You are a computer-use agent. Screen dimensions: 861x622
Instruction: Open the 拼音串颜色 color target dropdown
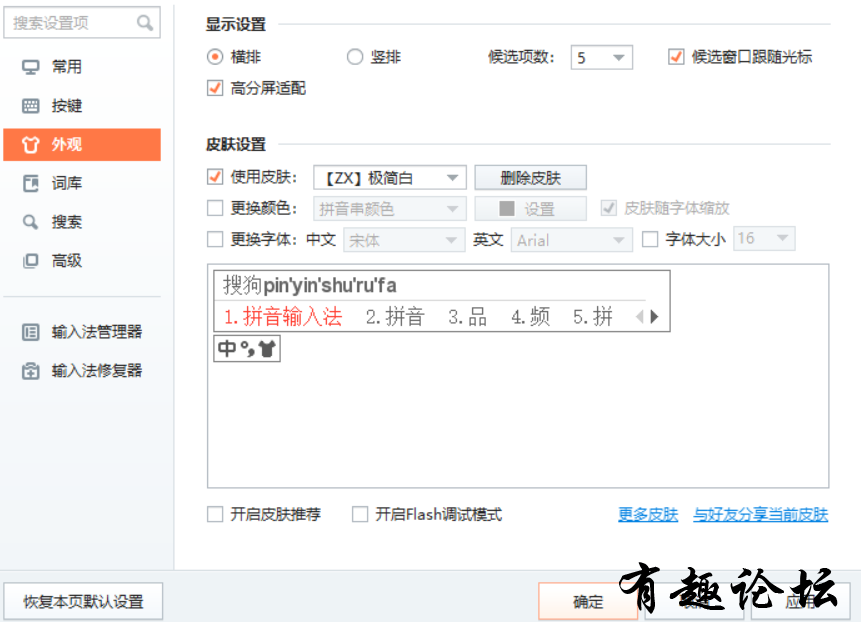pyautogui.click(x=390, y=209)
